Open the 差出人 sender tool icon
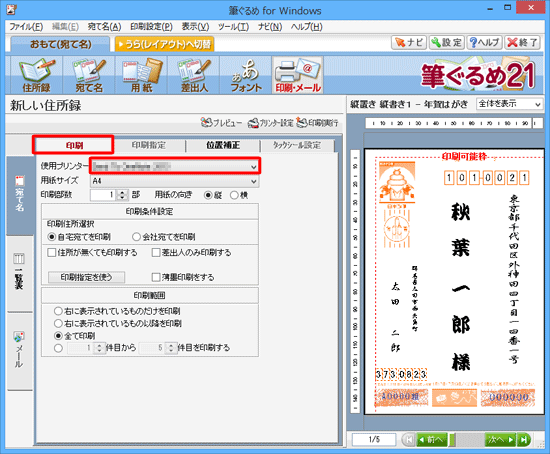 tap(194, 75)
